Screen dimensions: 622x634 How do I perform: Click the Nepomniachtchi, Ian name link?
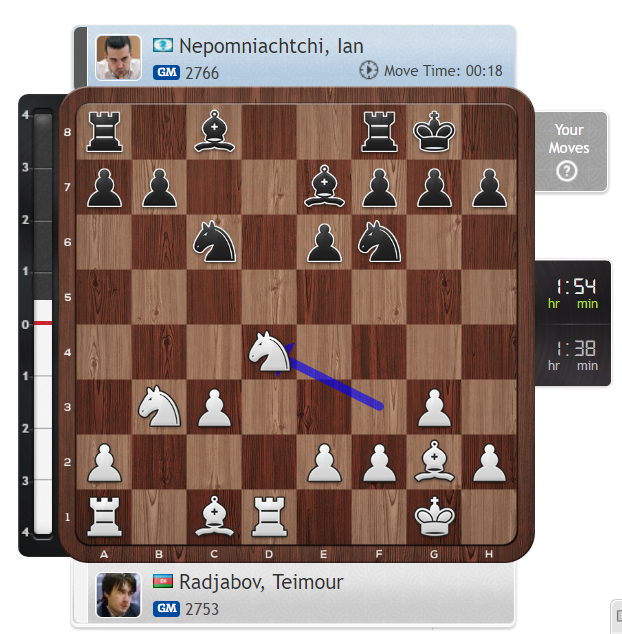(271, 46)
